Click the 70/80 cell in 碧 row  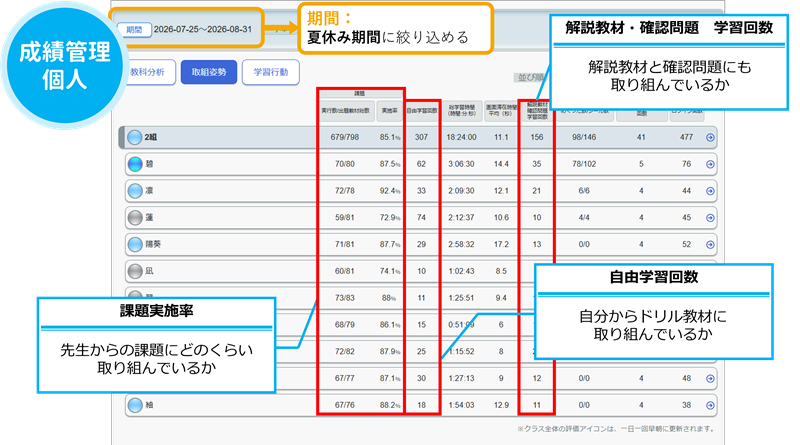(345, 164)
